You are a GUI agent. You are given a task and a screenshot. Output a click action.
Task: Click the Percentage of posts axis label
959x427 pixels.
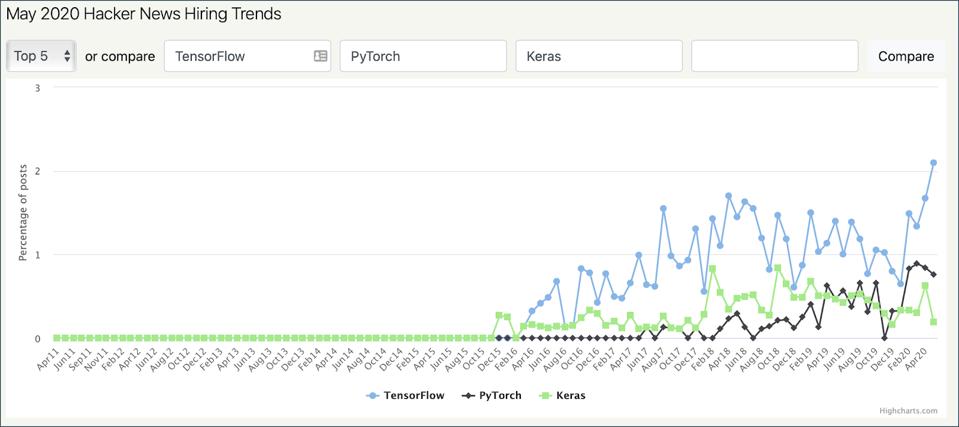[x=22, y=213]
